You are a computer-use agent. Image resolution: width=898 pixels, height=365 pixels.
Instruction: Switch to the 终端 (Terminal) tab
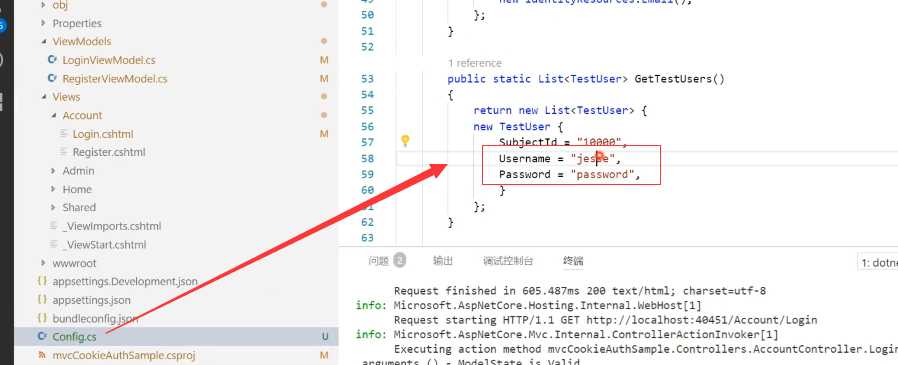(573, 261)
